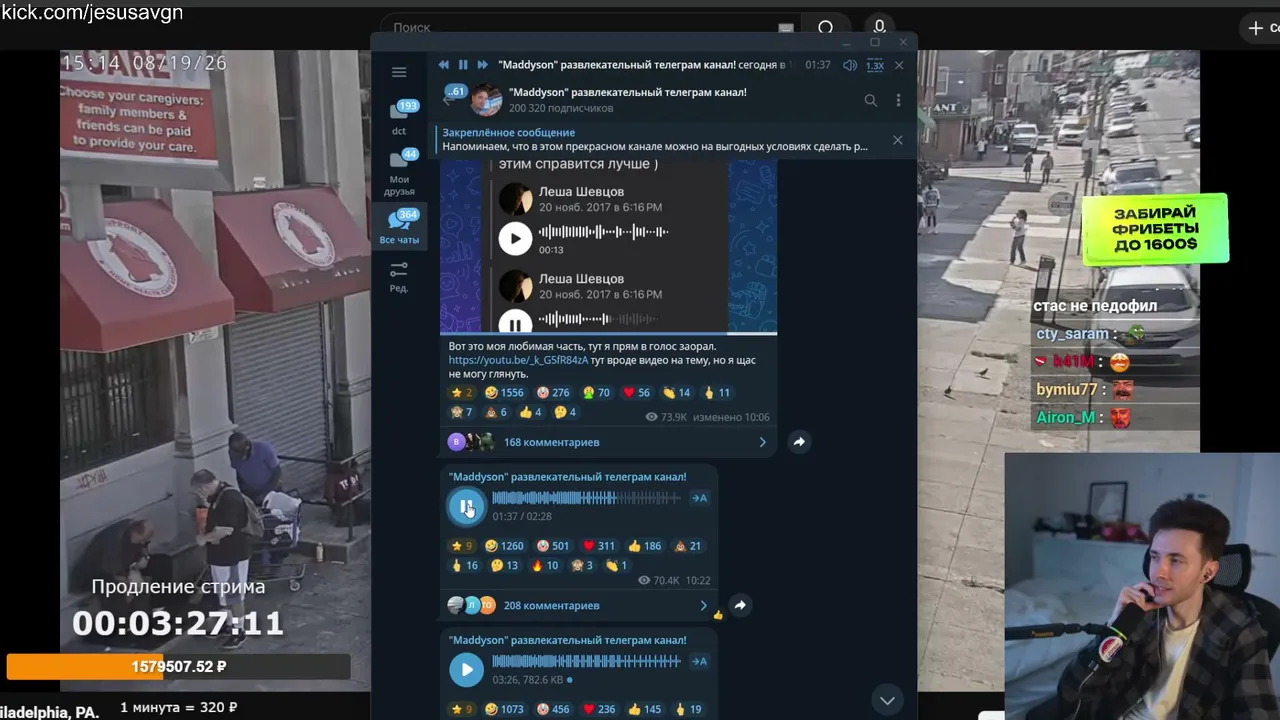Search within the Maddyson channel
This screenshot has height=720, width=1280.
pyautogui.click(x=870, y=100)
